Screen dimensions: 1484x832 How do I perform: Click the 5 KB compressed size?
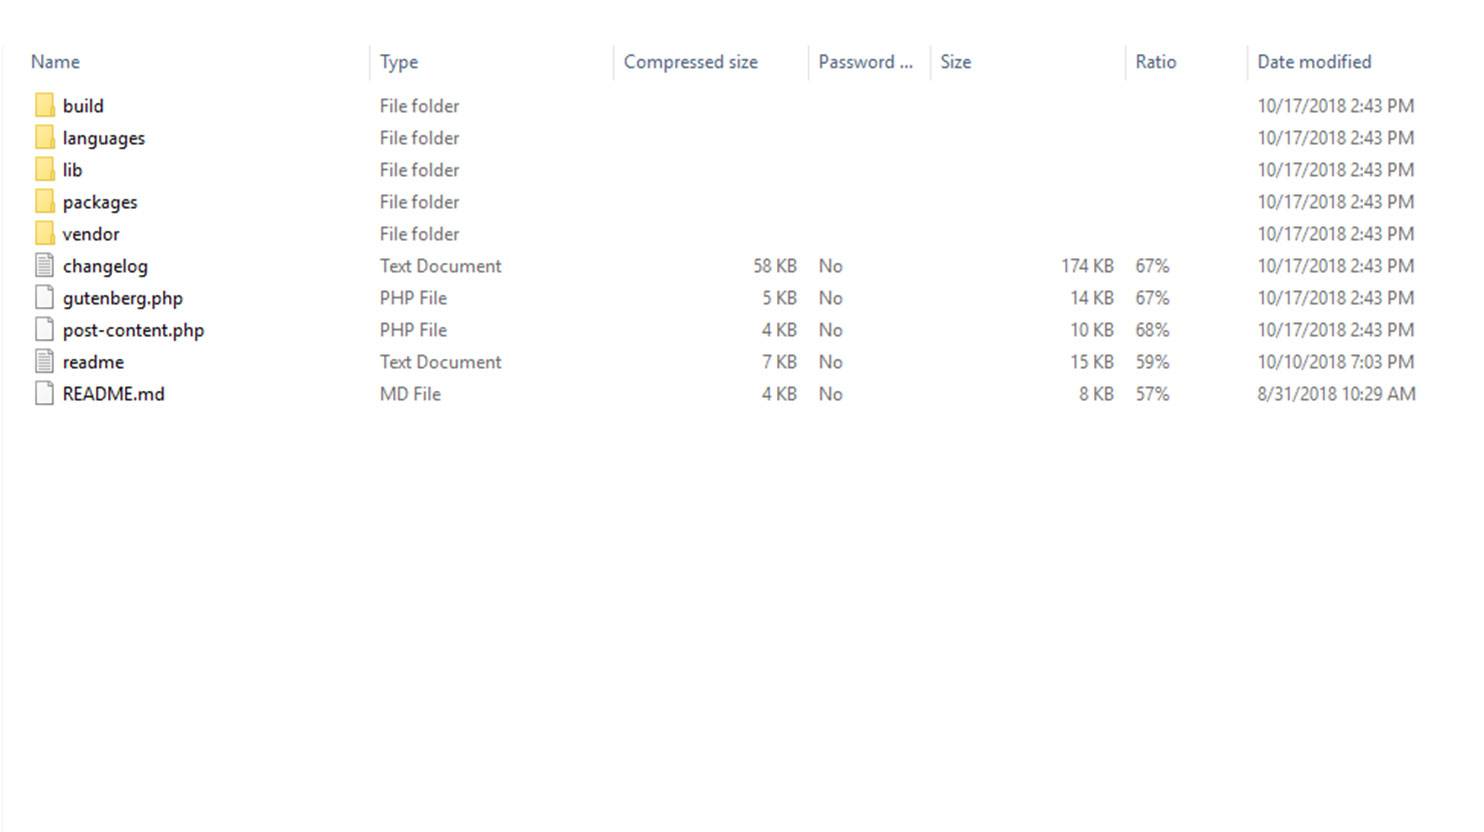pyautogui.click(x=779, y=298)
